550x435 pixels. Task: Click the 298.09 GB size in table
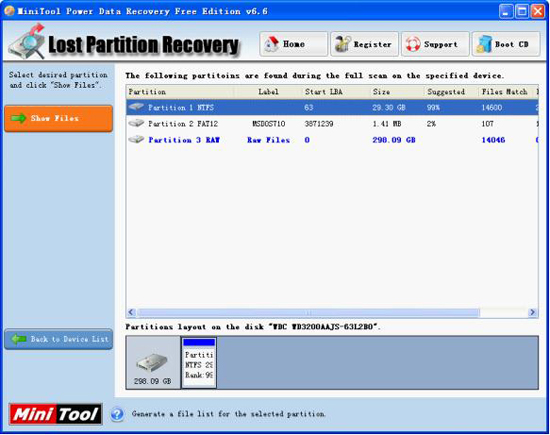[x=394, y=140]
